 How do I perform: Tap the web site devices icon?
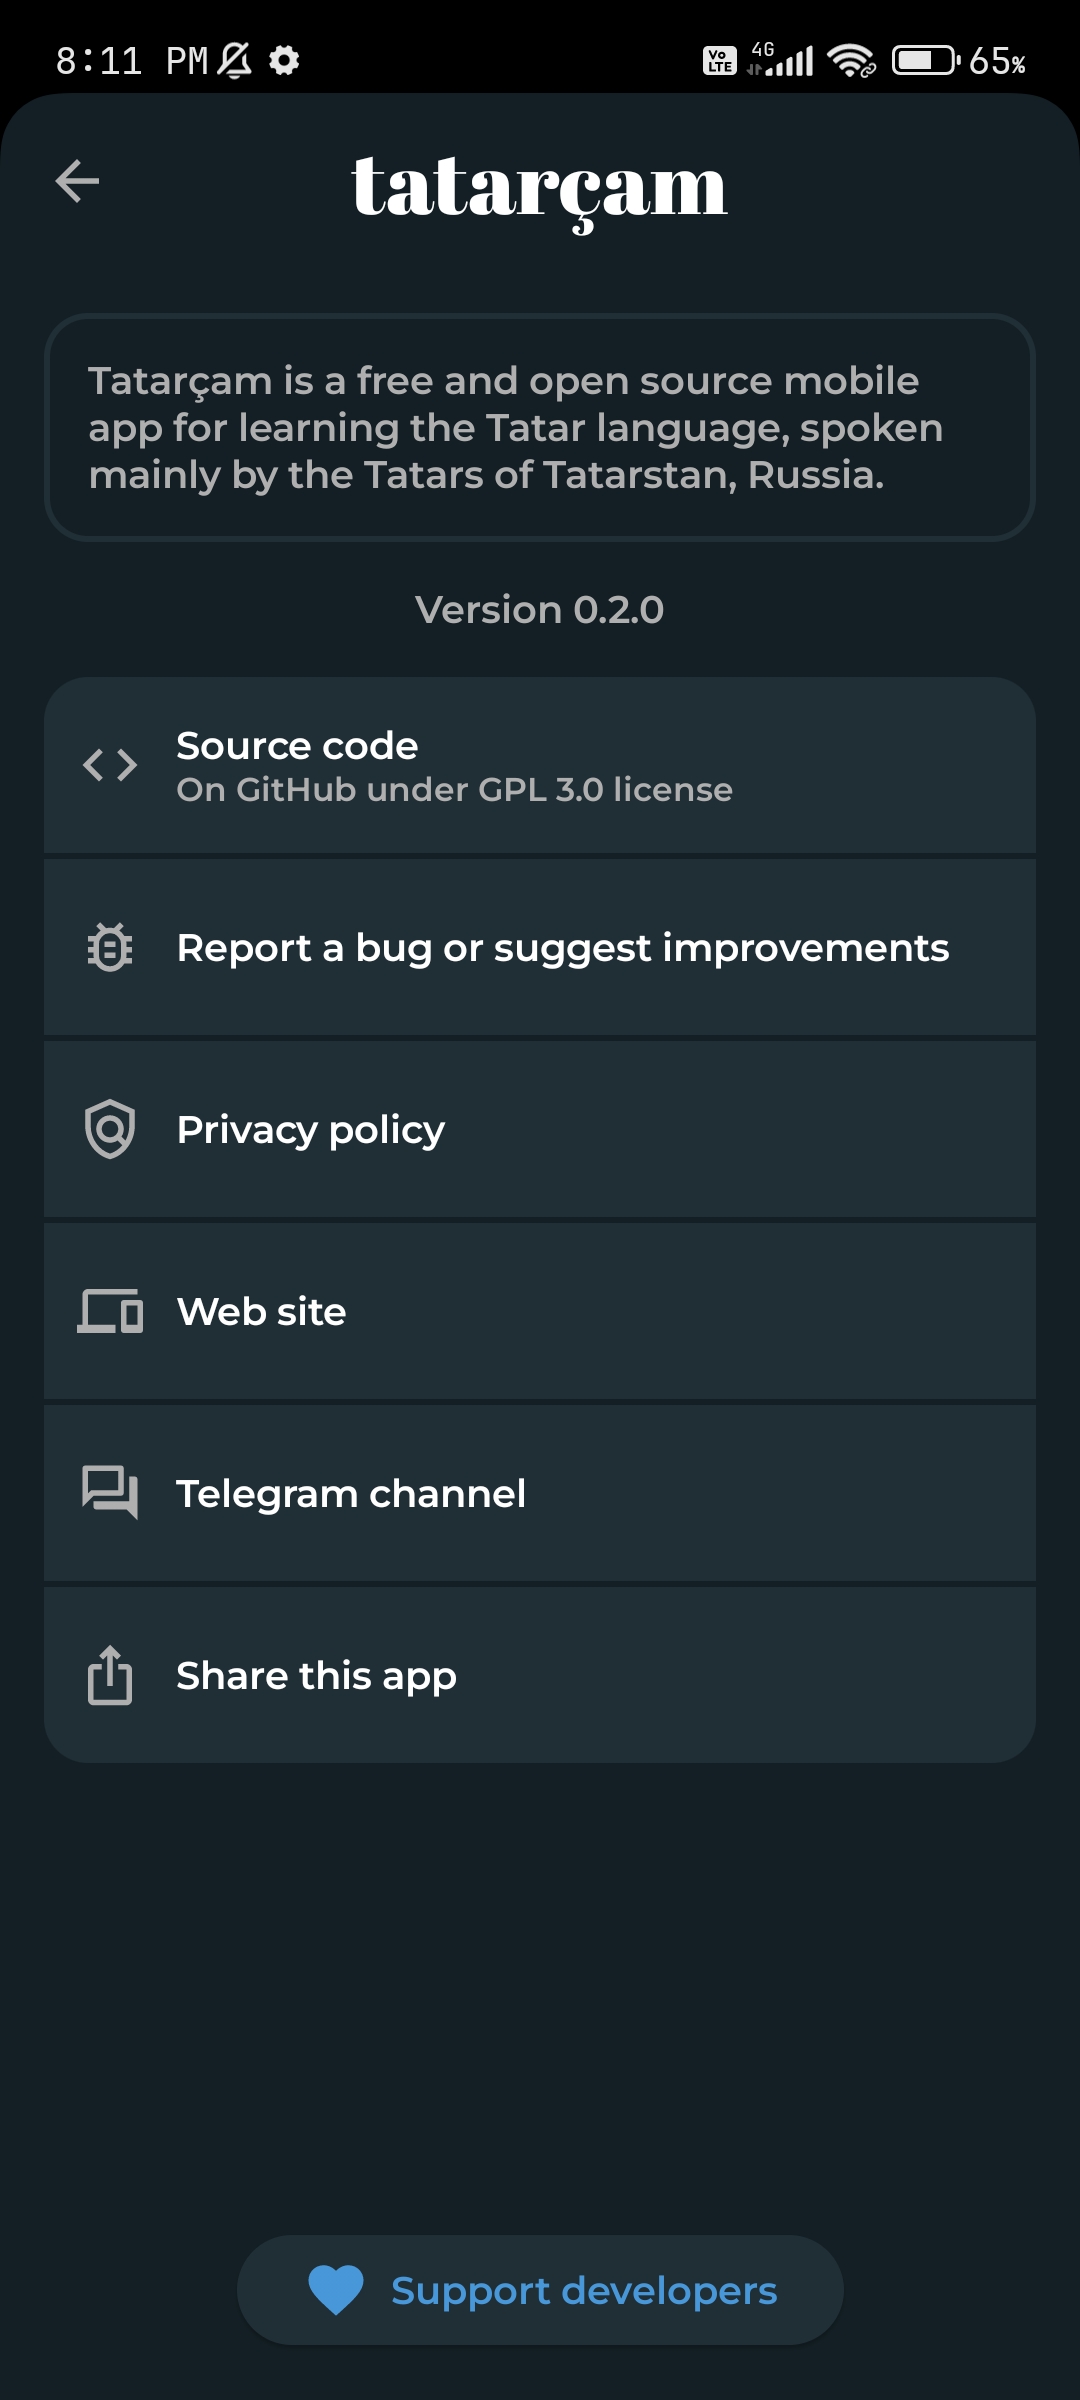[110, 1311]
